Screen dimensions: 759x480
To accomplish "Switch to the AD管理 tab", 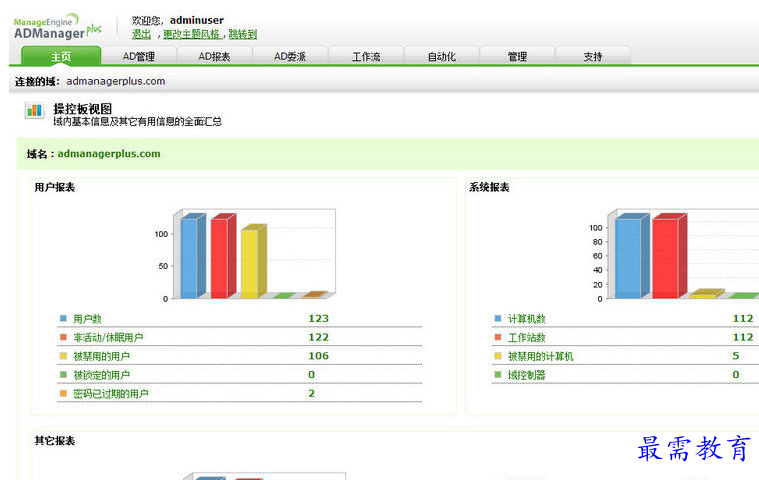I will pos(139,57).
